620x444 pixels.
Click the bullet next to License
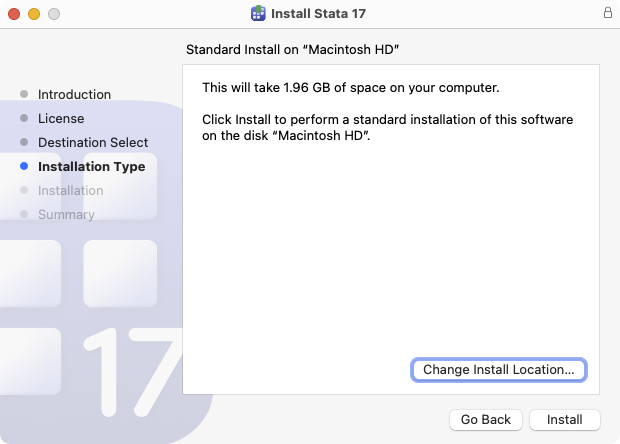click(x=24, y=119)
